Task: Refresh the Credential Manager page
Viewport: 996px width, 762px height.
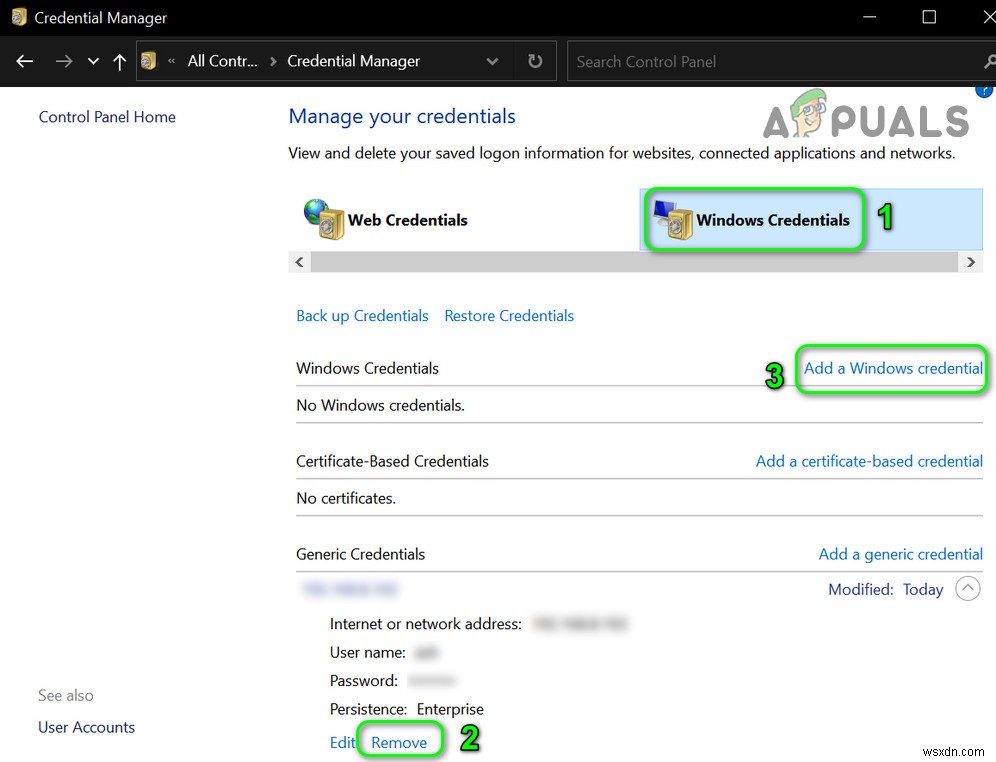Action: tap(535, 61)
